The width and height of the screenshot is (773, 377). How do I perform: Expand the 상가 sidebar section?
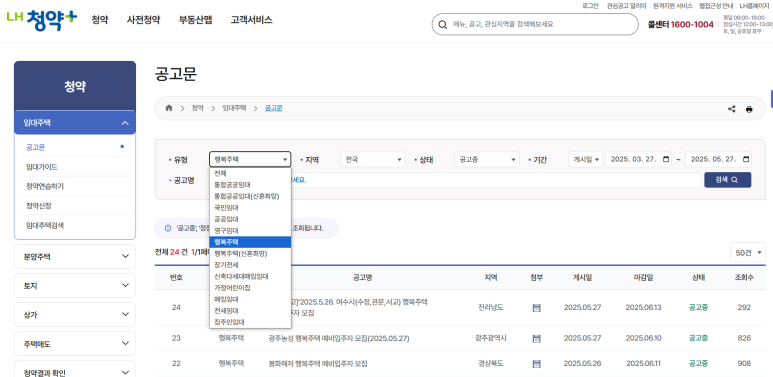[x=75, y=315]
